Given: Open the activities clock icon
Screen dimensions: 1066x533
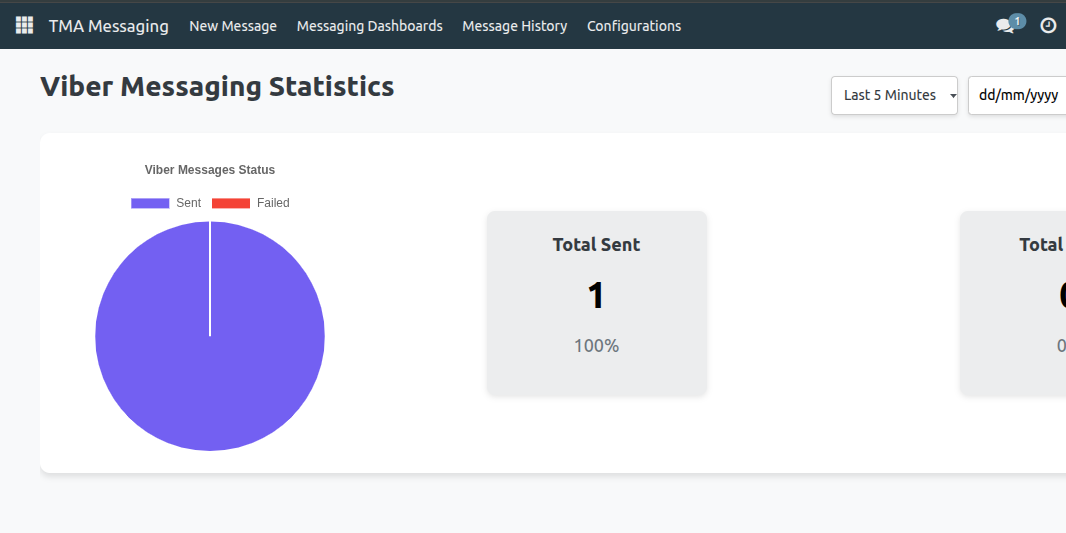Looking at the screenshot, I should [1048, 26].
